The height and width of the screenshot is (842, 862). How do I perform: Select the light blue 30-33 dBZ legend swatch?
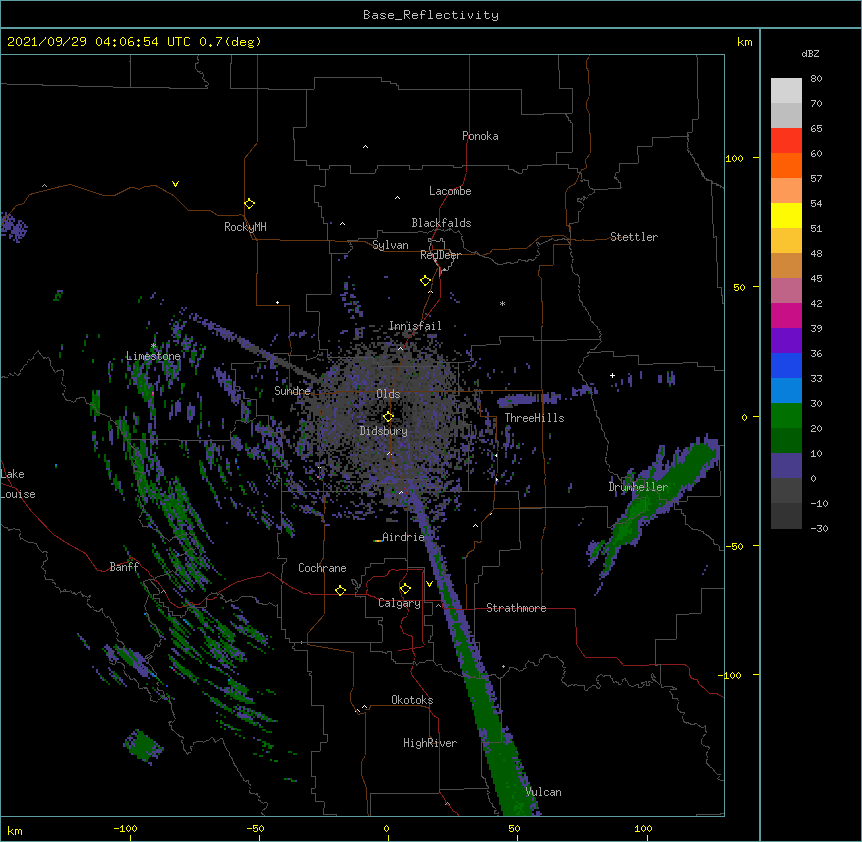point(786,391)
